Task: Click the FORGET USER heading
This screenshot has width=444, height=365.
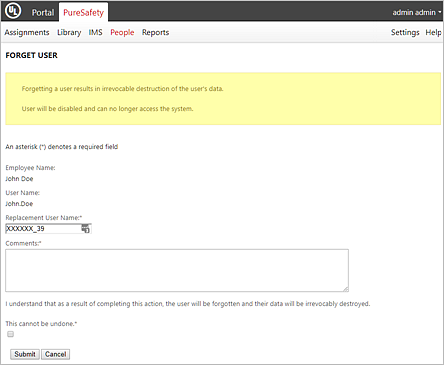Action: coord(31,55)
